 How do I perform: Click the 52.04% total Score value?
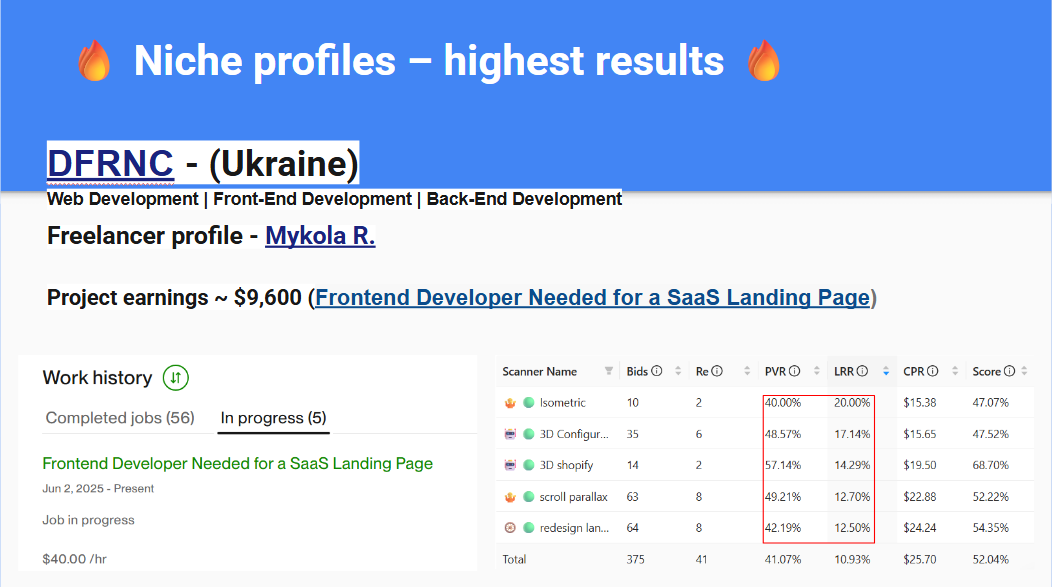(x=990, y=559)
